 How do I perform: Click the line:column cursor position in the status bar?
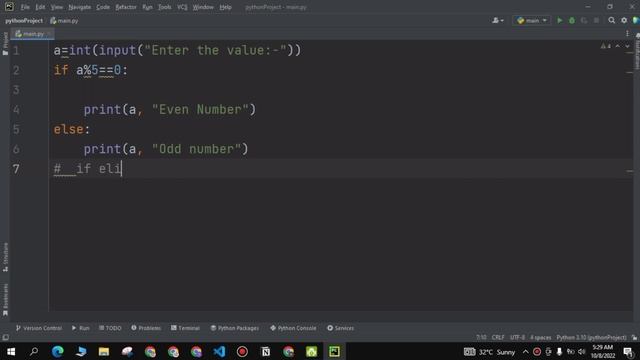click(x=481, y=338)
